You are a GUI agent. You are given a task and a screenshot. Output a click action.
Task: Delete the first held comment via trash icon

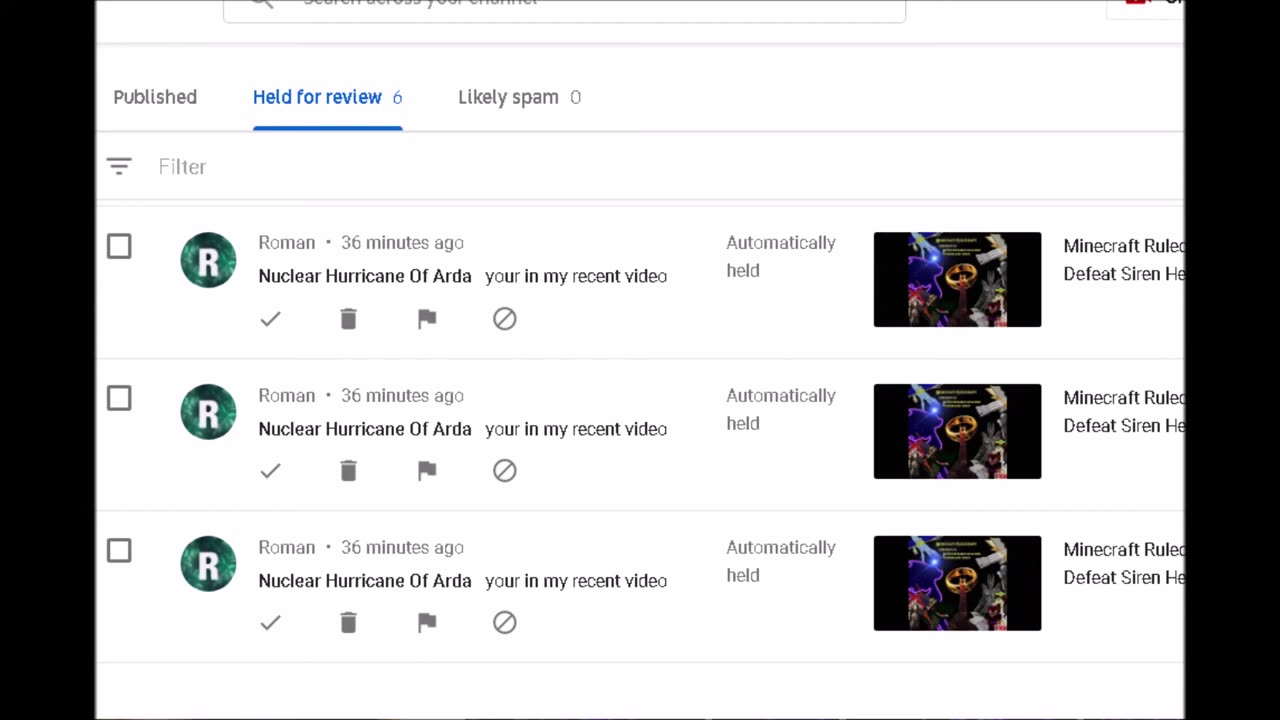[x=348, y=319]
